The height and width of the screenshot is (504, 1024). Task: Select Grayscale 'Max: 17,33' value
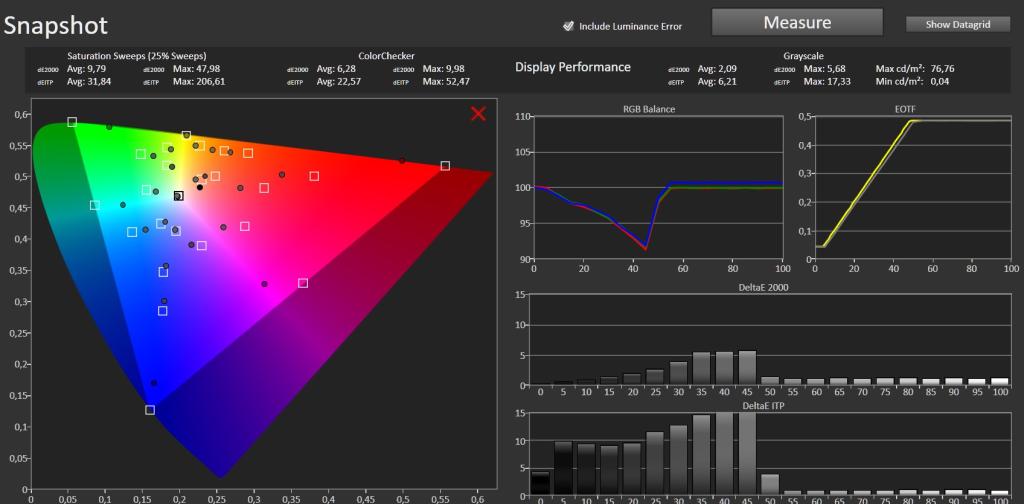(827, 82)
